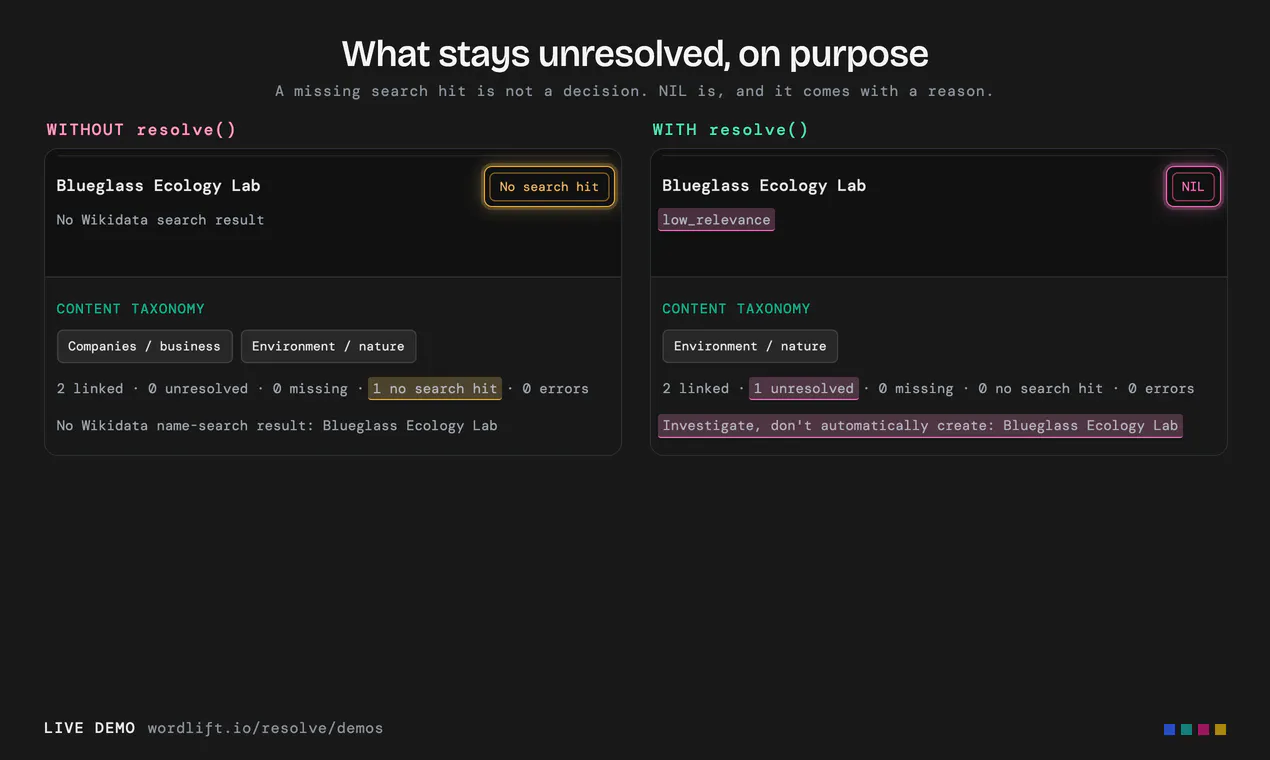Click the right panel's 'Blueglass Ecology Lab' title

(764, 185)
